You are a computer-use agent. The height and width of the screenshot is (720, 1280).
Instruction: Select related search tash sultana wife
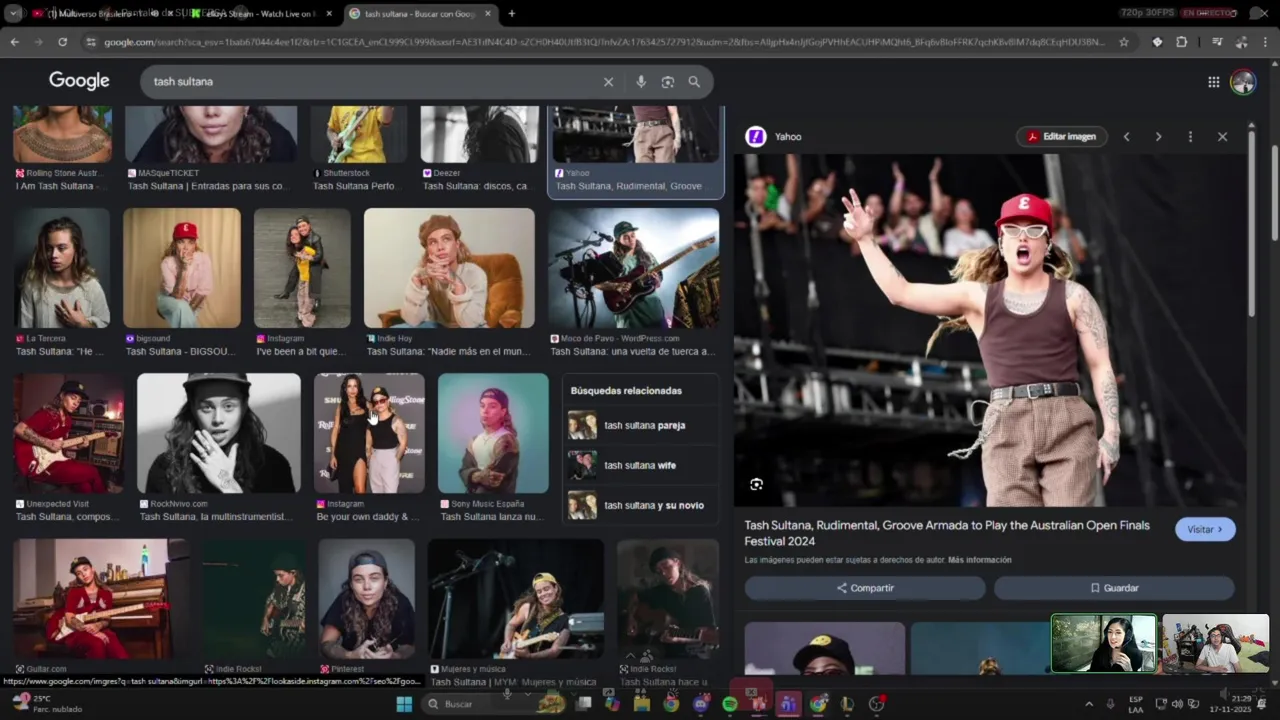tap(641, 465)
